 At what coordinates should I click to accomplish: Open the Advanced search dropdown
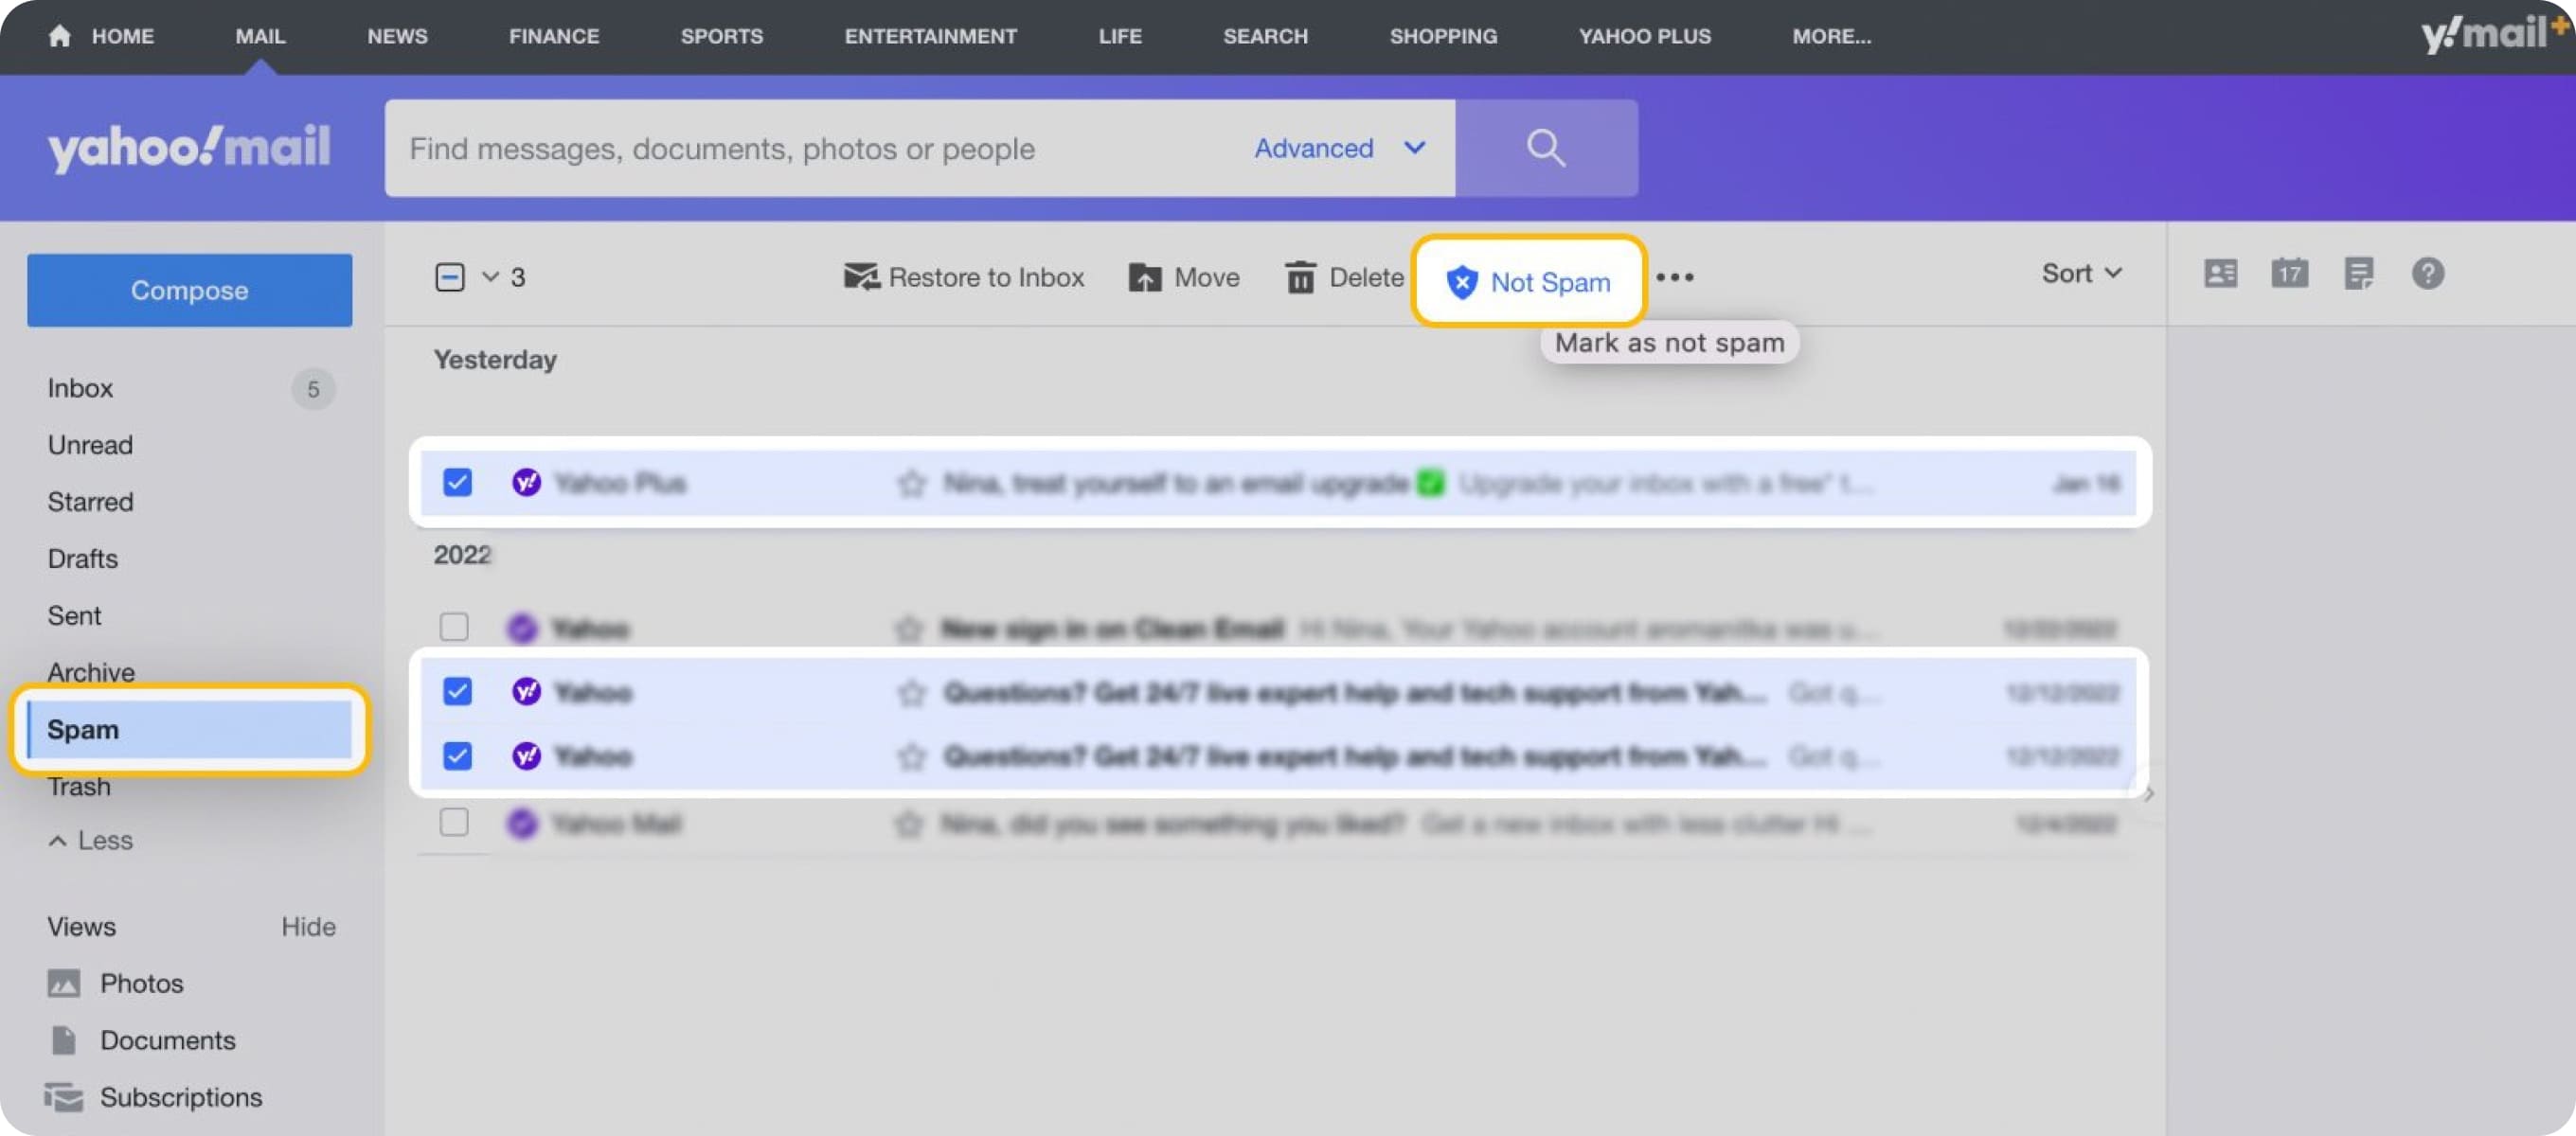click(1339, 148)
